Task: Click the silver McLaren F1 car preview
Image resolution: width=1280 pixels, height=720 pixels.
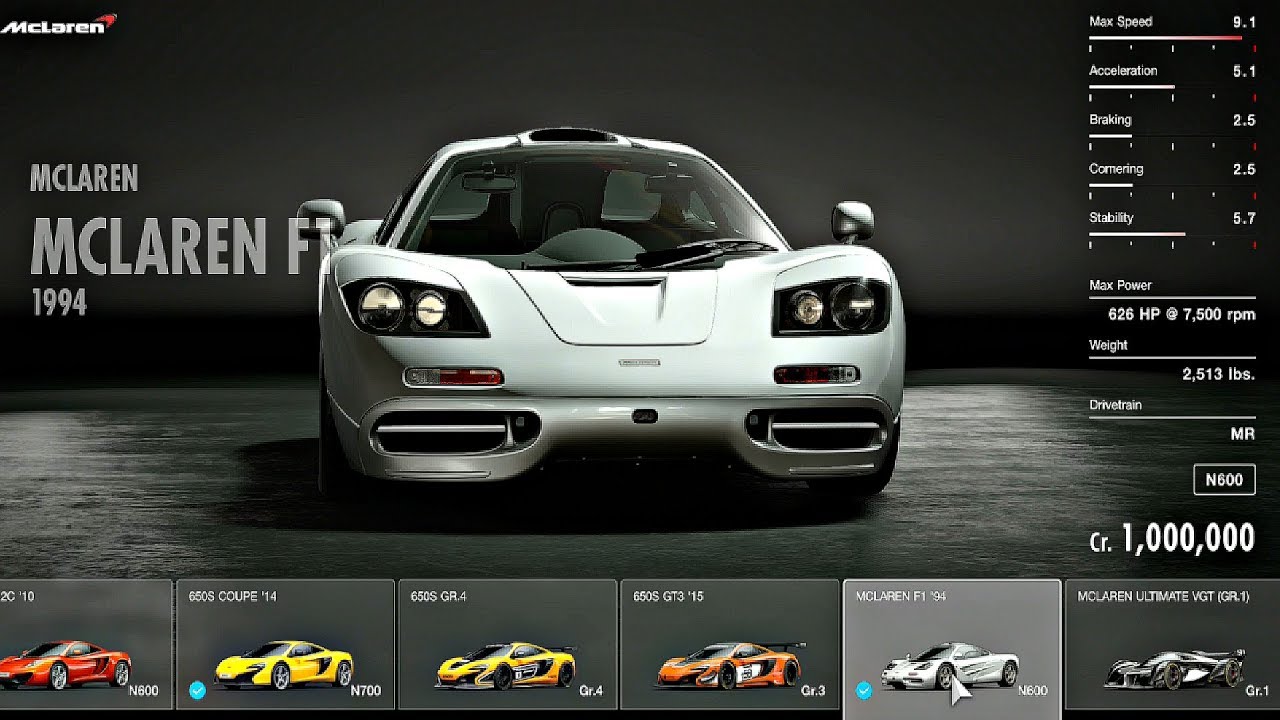Action: (x=610, y=310)
